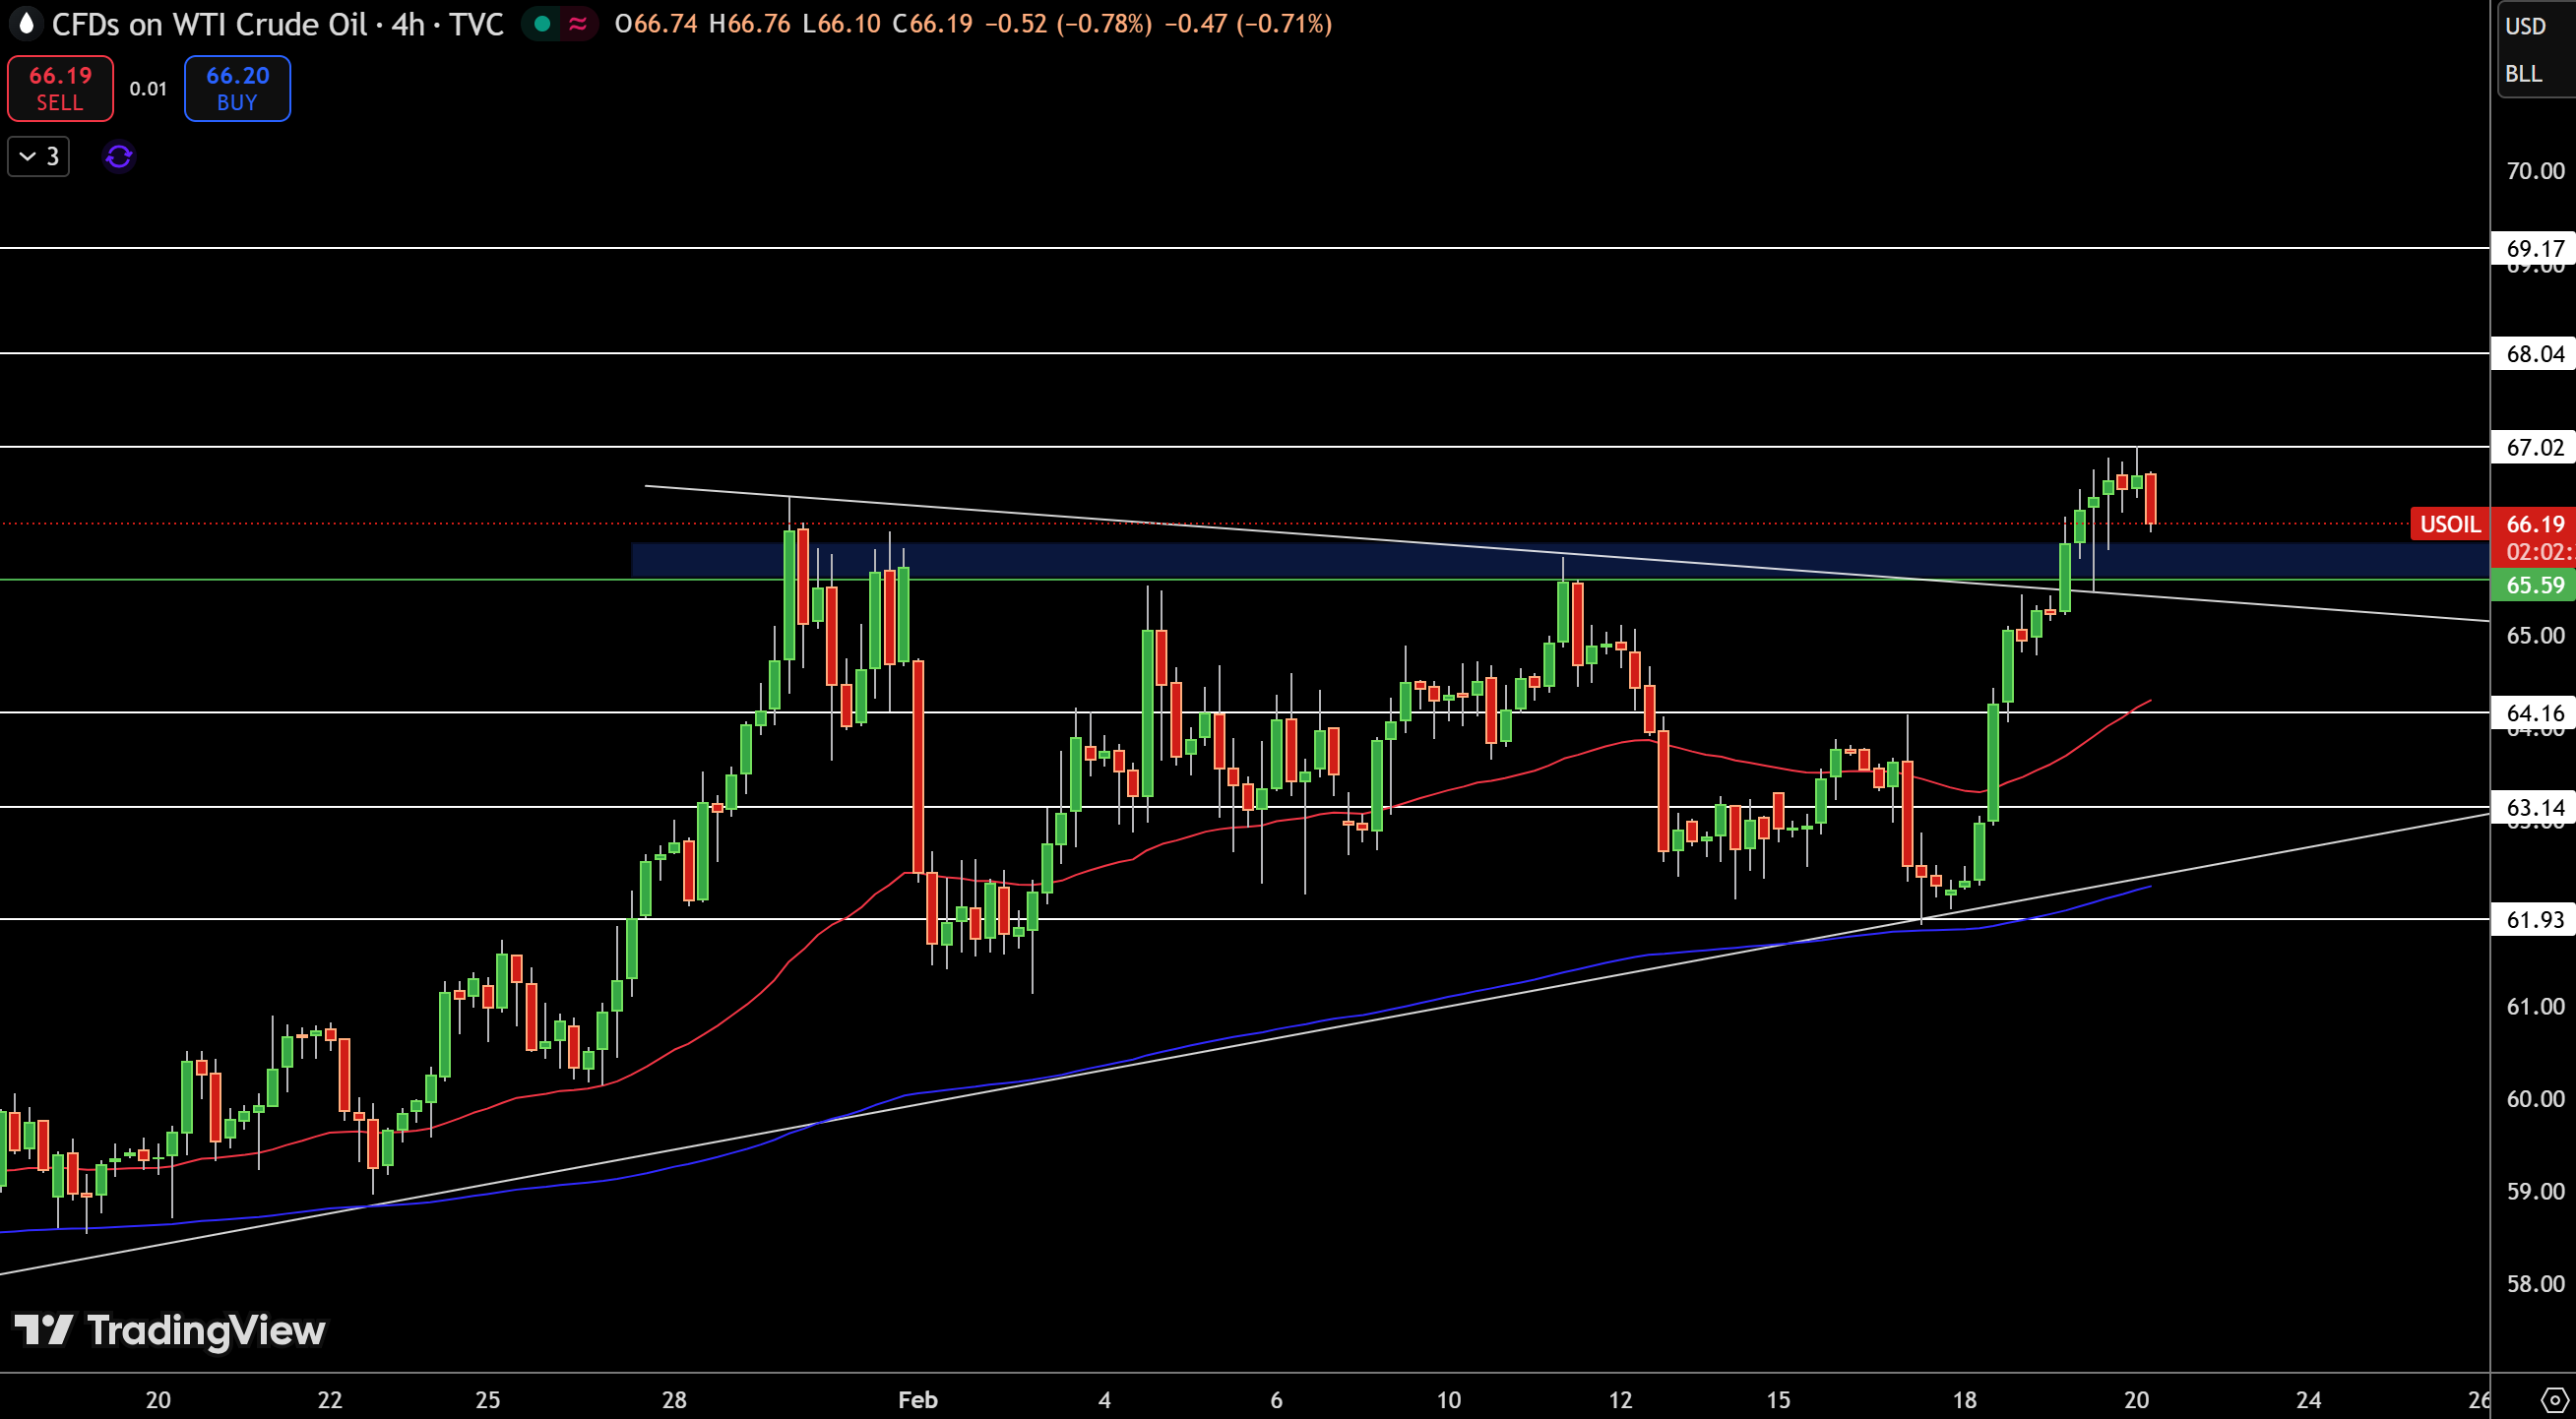2576x1419 pixels.
Task: Click the 58.00 price axis tick
Action: [x=2535, y=1283]
